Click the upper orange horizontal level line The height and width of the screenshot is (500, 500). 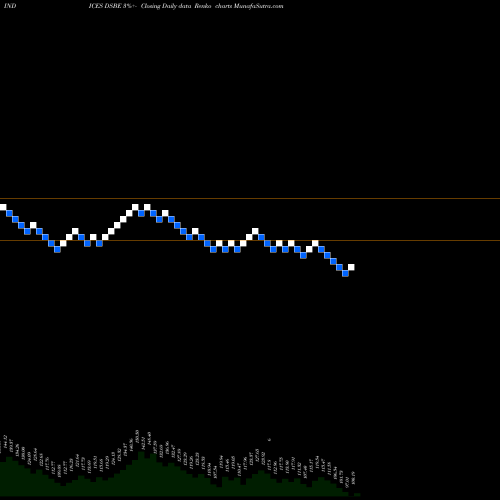[x=250, y=199]
